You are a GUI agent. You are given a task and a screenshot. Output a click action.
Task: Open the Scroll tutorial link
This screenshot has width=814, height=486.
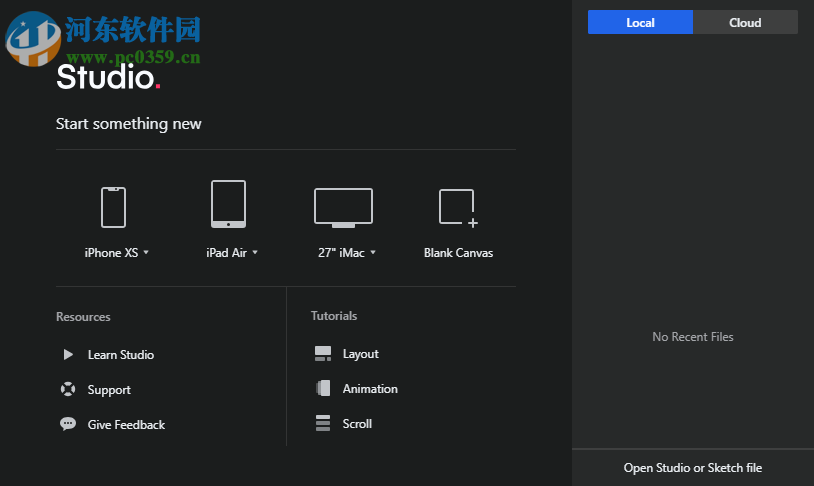tap(357, 424)
